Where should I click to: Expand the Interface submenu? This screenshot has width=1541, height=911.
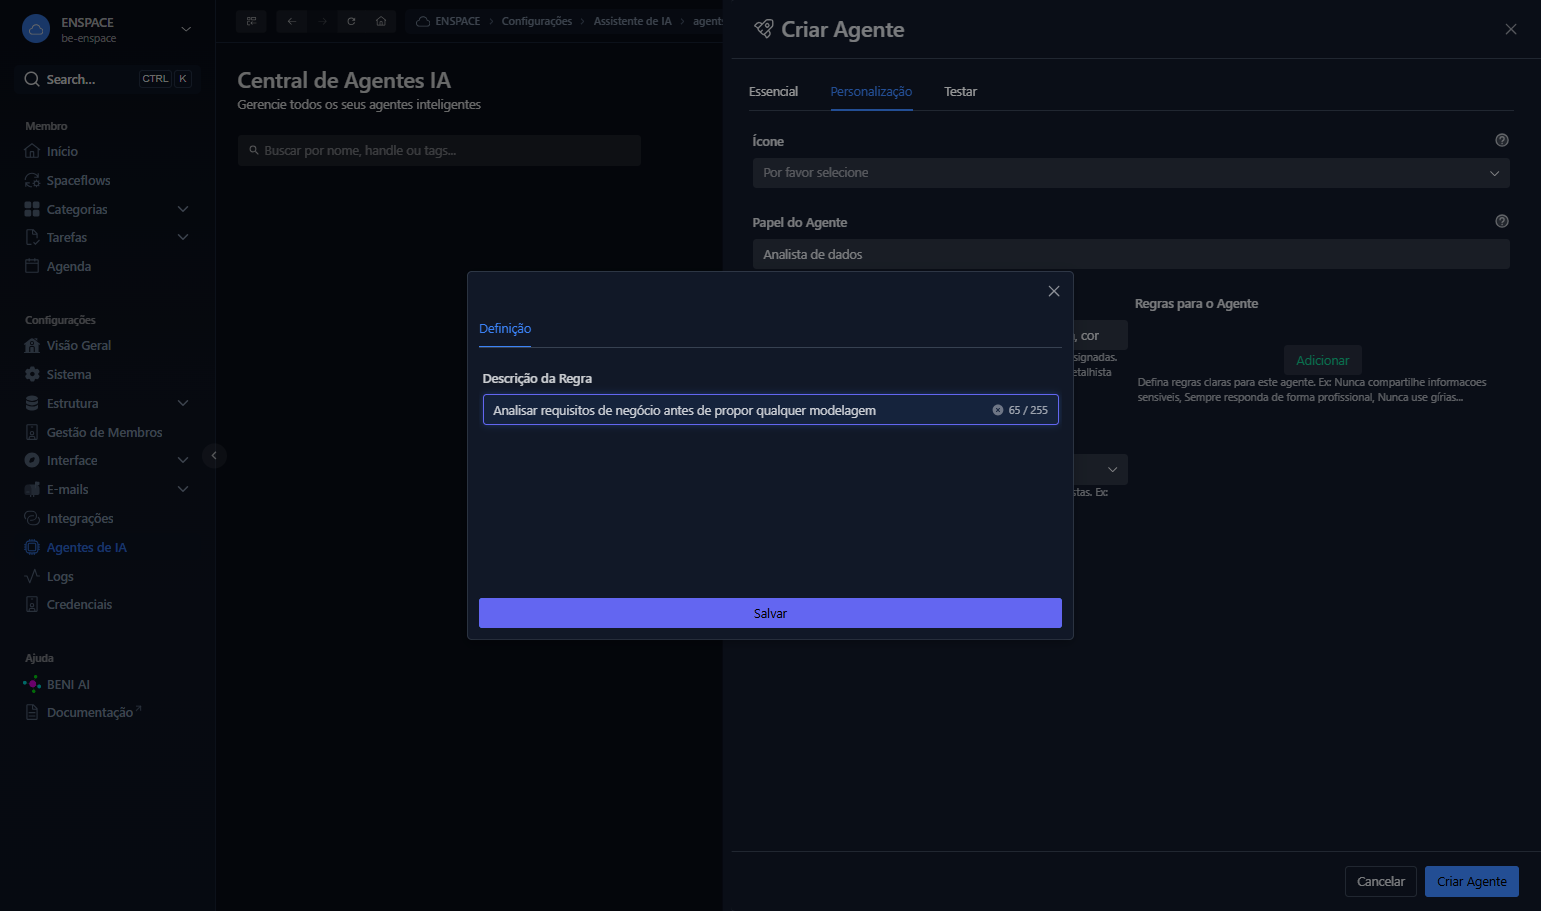tap(182, 460)
